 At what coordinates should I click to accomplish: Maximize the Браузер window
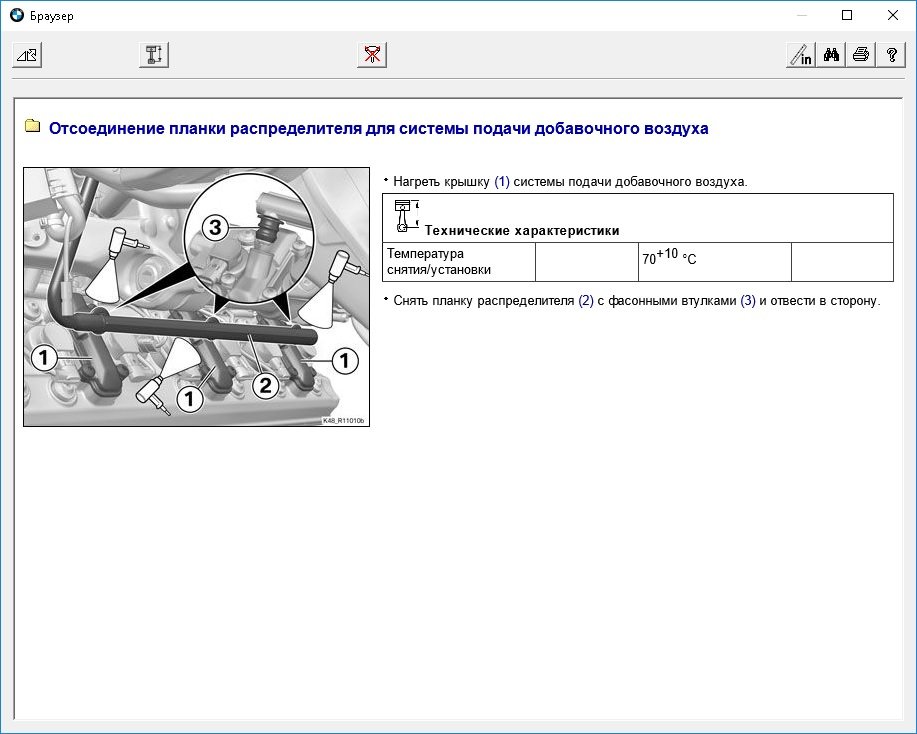click(847, 16)
